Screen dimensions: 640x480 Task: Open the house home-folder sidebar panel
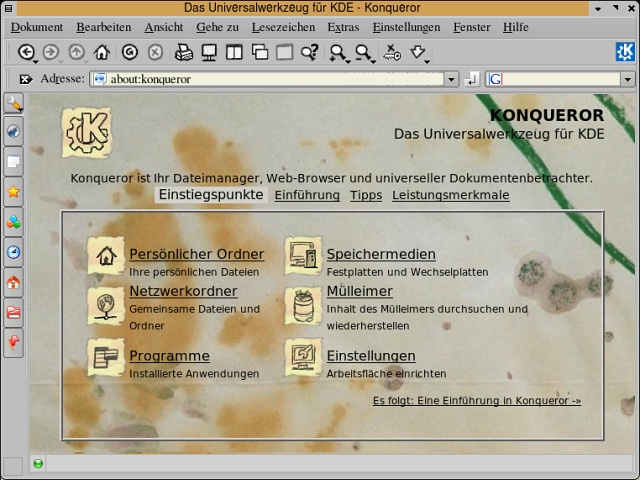point(13,282)
